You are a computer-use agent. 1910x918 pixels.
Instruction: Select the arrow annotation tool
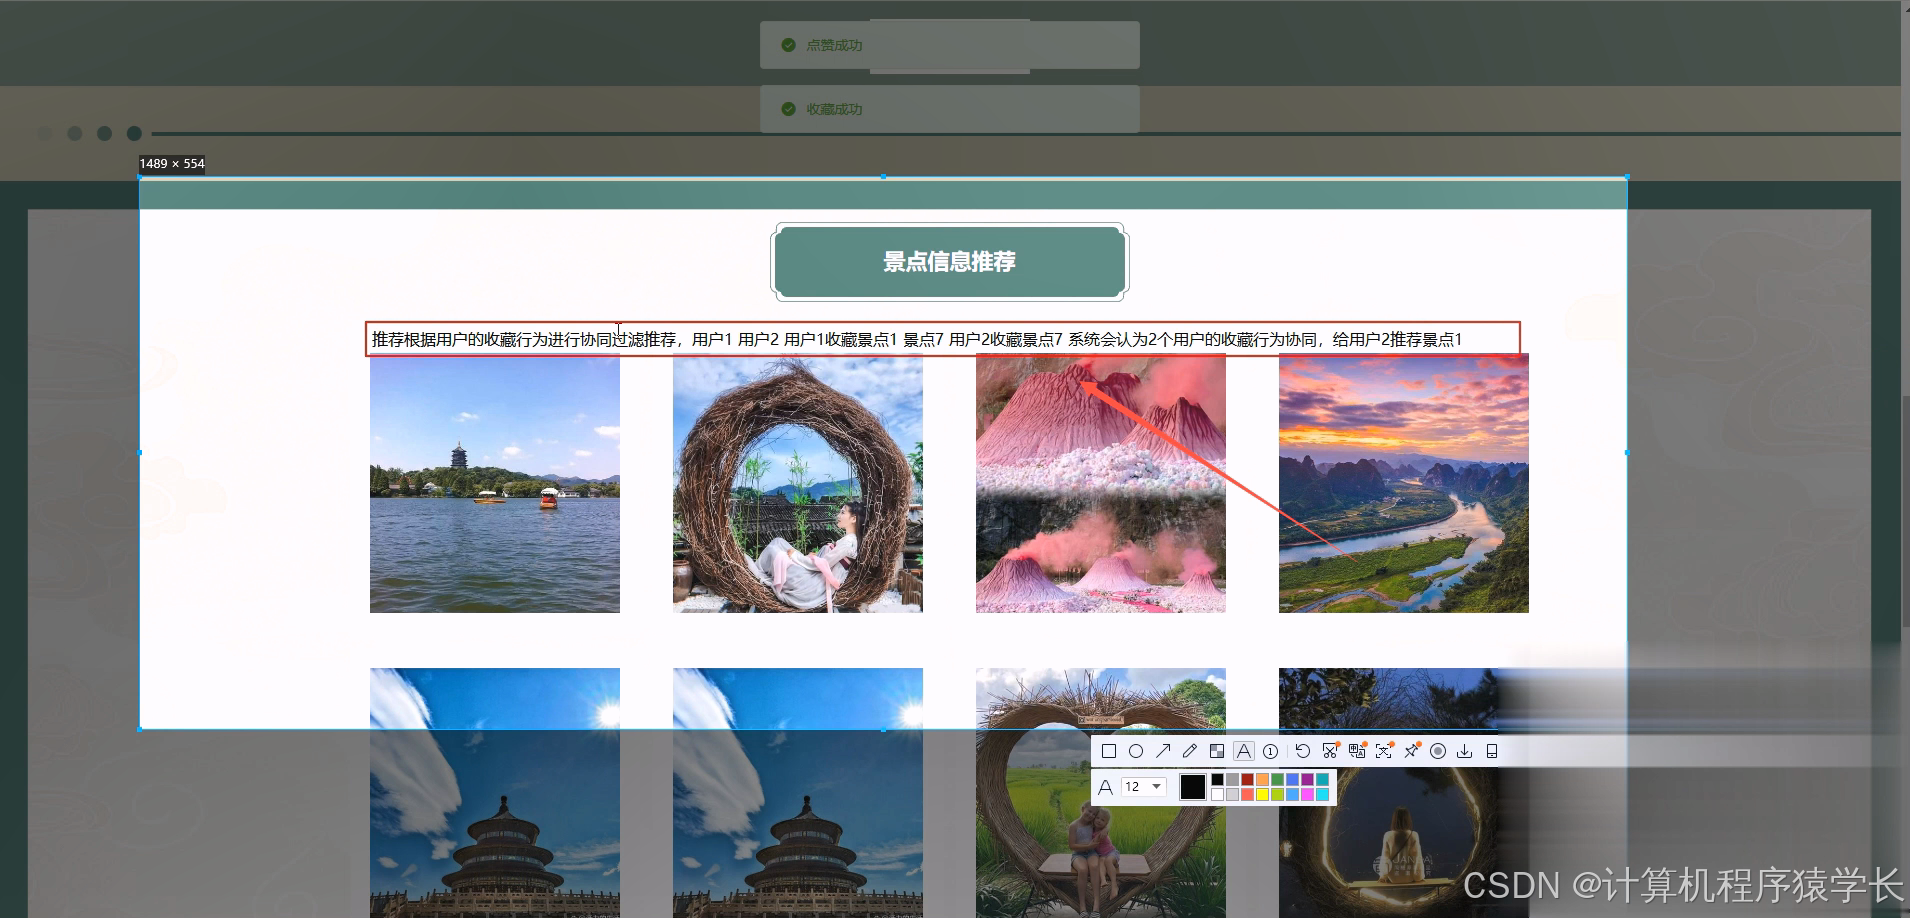point(1163,751)
